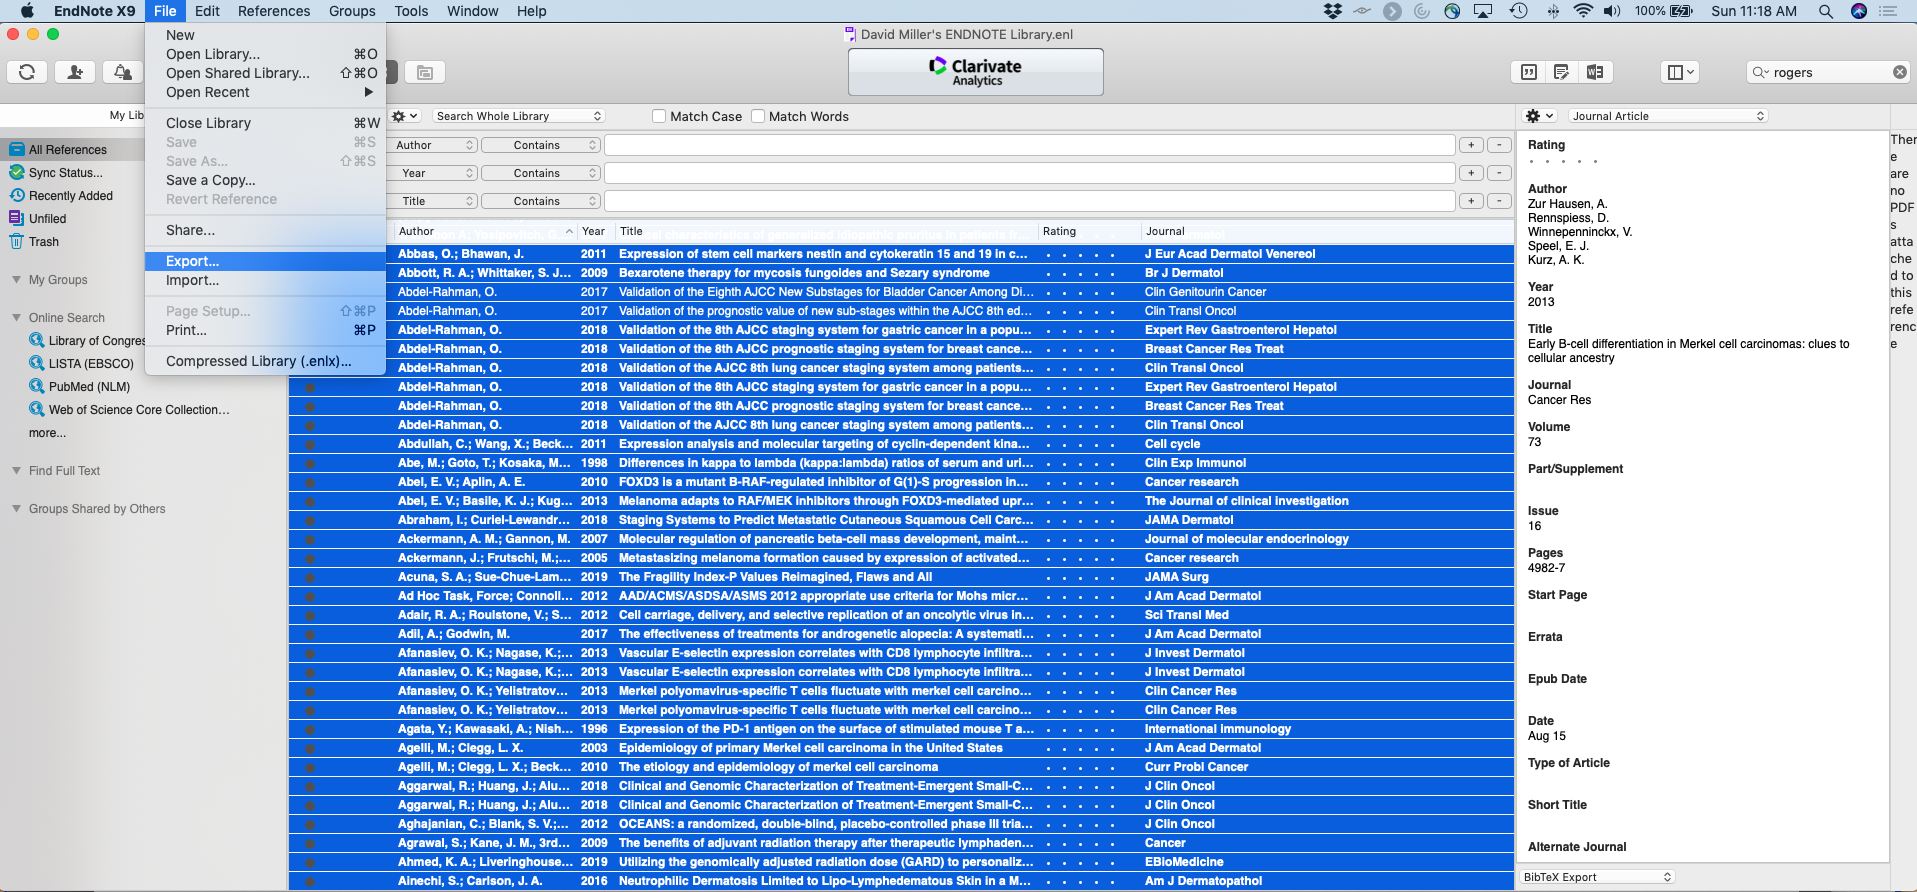This screenshot has height=892, width=1917.
Task: Click the Sync Status icon
Action: 16,172
